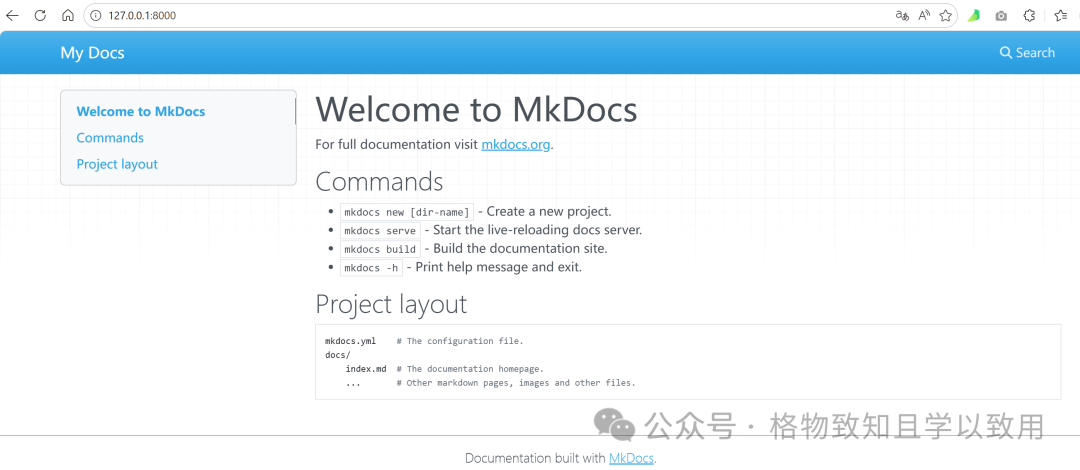Viewport: 1080px width, 470px height.
Task: Reload the page with the refresh icon
Action: pyautogui.click(x=40, y=15)
